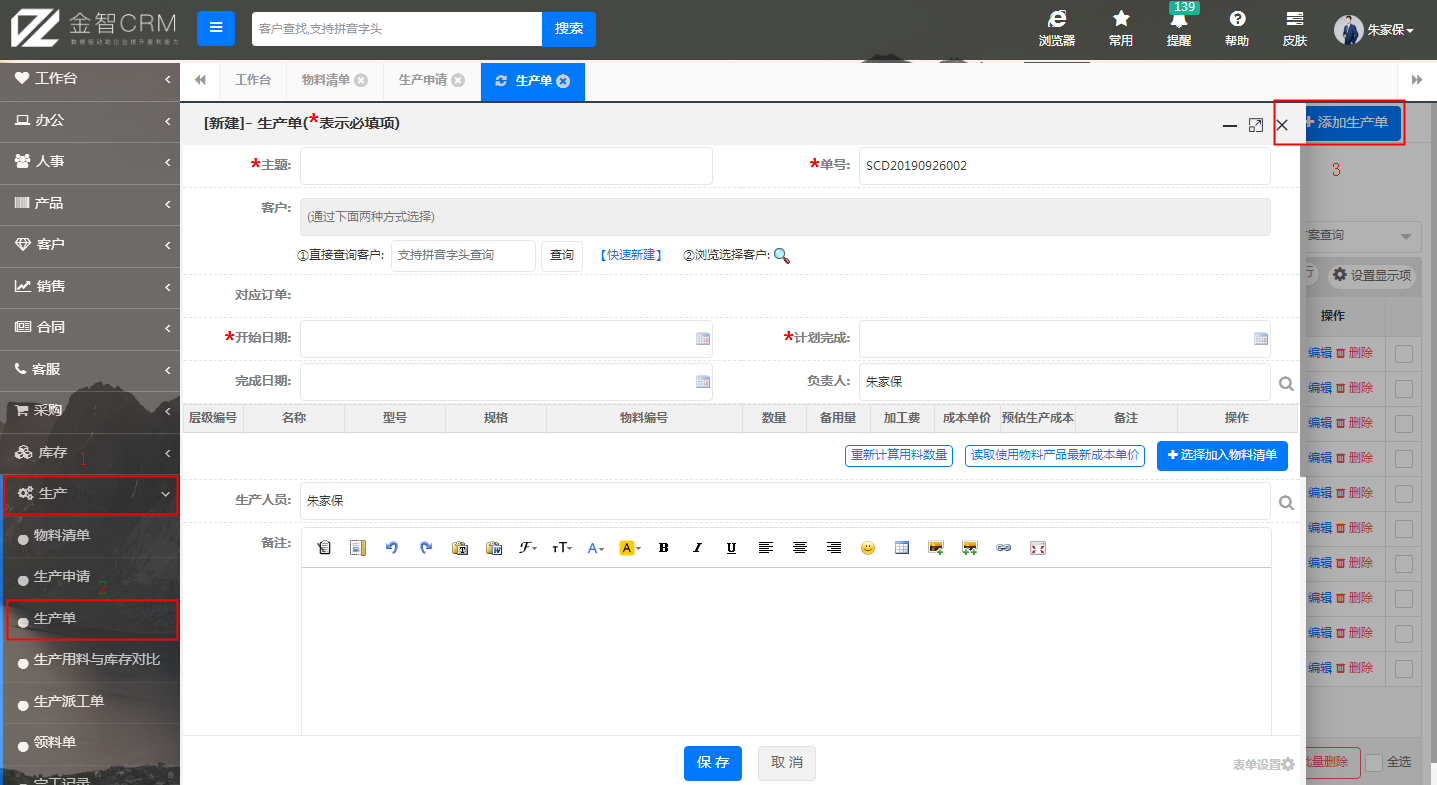
Task: Open the 帮助 help icon
Action: 1237,29
